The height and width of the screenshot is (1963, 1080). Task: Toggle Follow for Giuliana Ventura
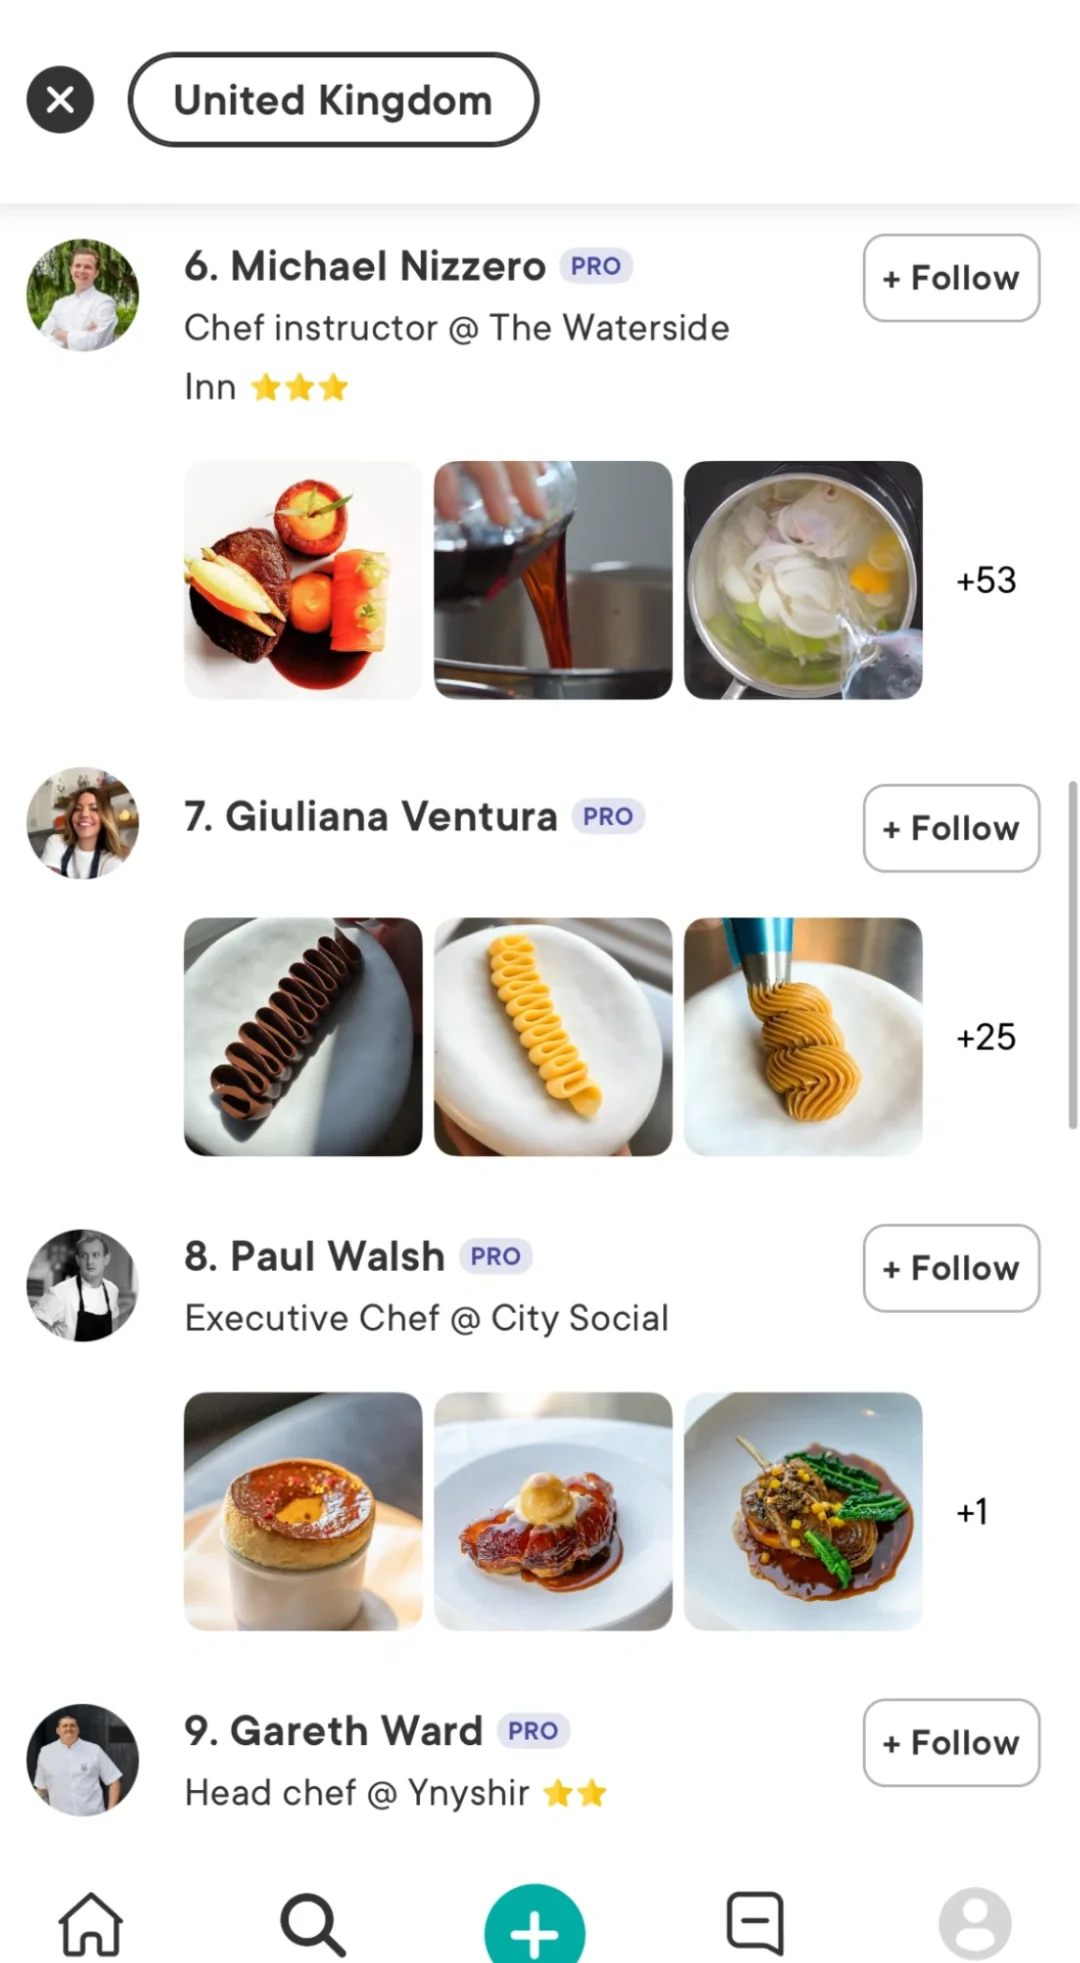point(951,828)
